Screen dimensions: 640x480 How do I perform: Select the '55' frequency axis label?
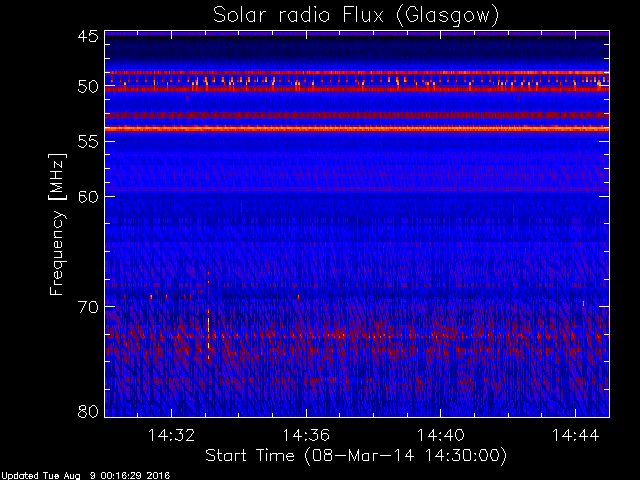89,142
